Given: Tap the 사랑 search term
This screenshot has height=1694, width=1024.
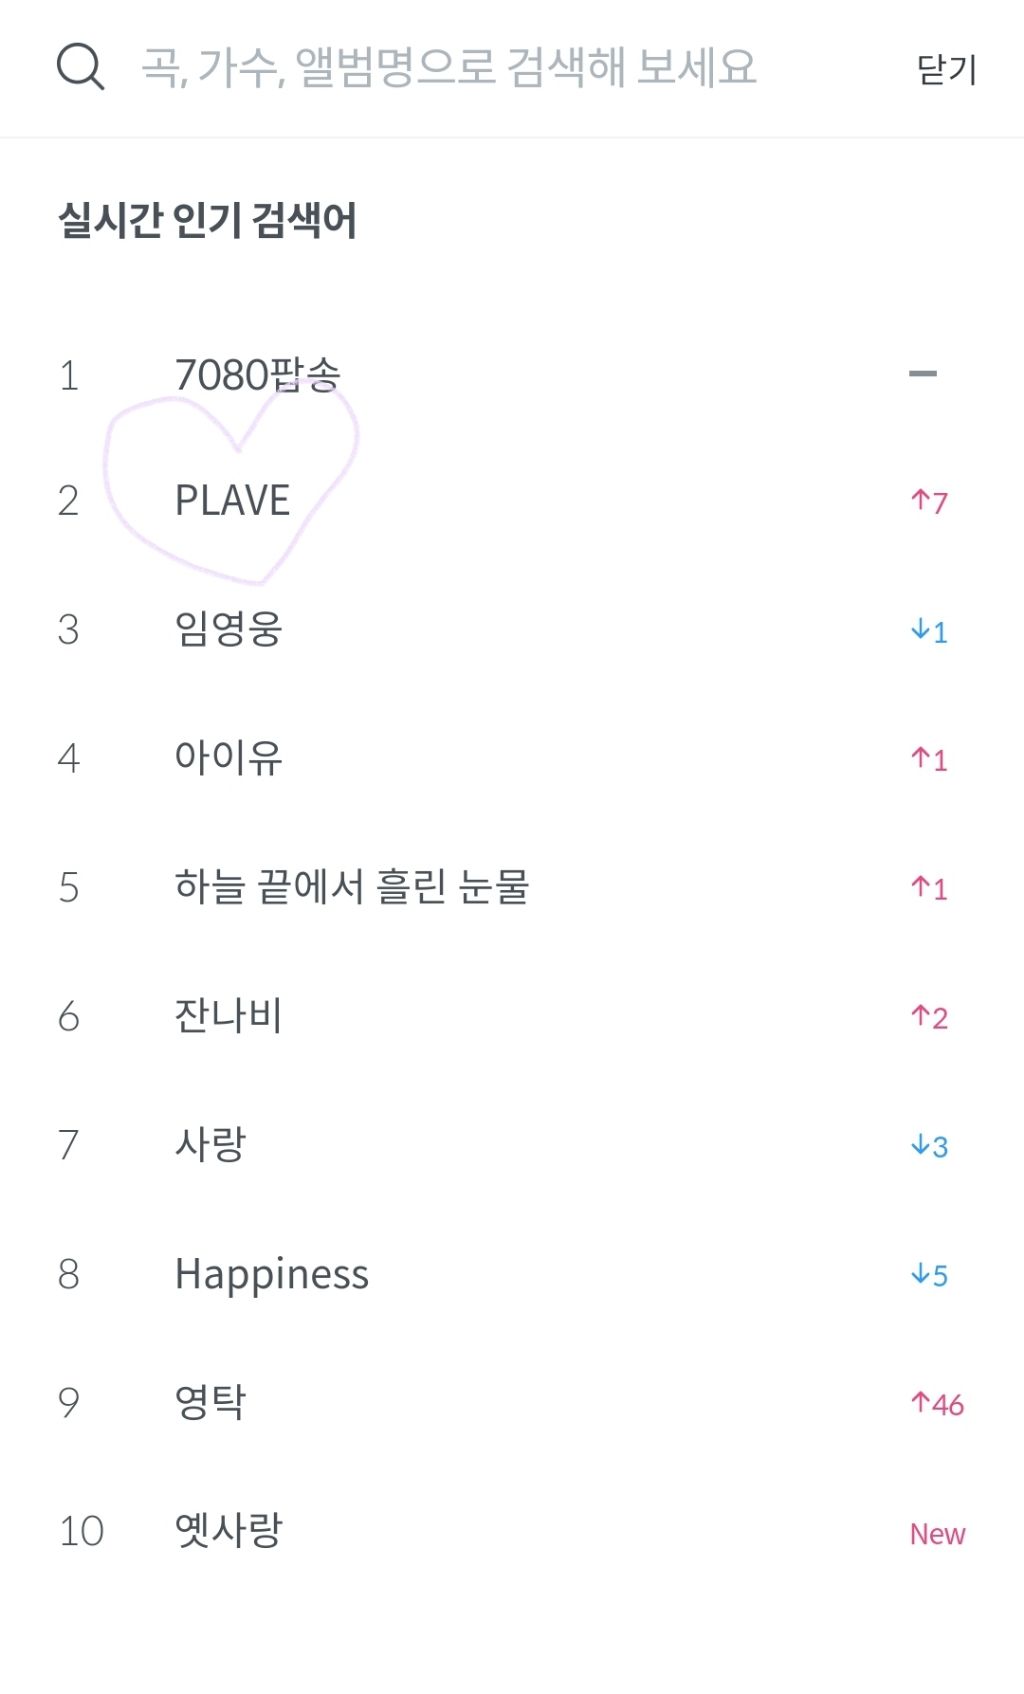Looking at the screenshot, I should click(x=210, y=1145).
